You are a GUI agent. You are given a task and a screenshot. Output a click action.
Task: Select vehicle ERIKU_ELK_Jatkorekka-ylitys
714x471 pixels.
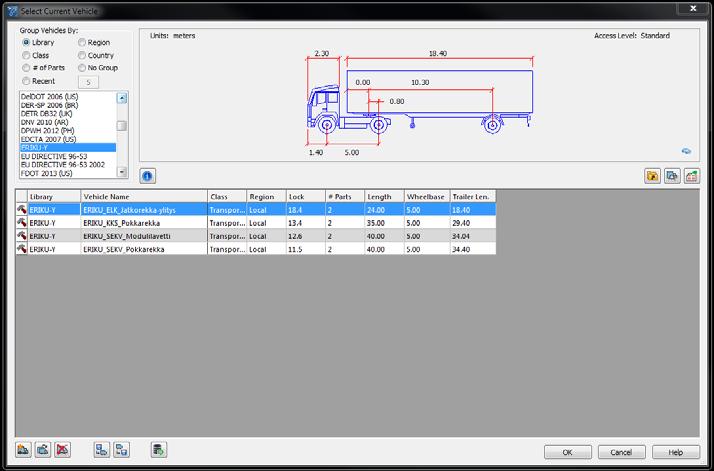[256, 210]
